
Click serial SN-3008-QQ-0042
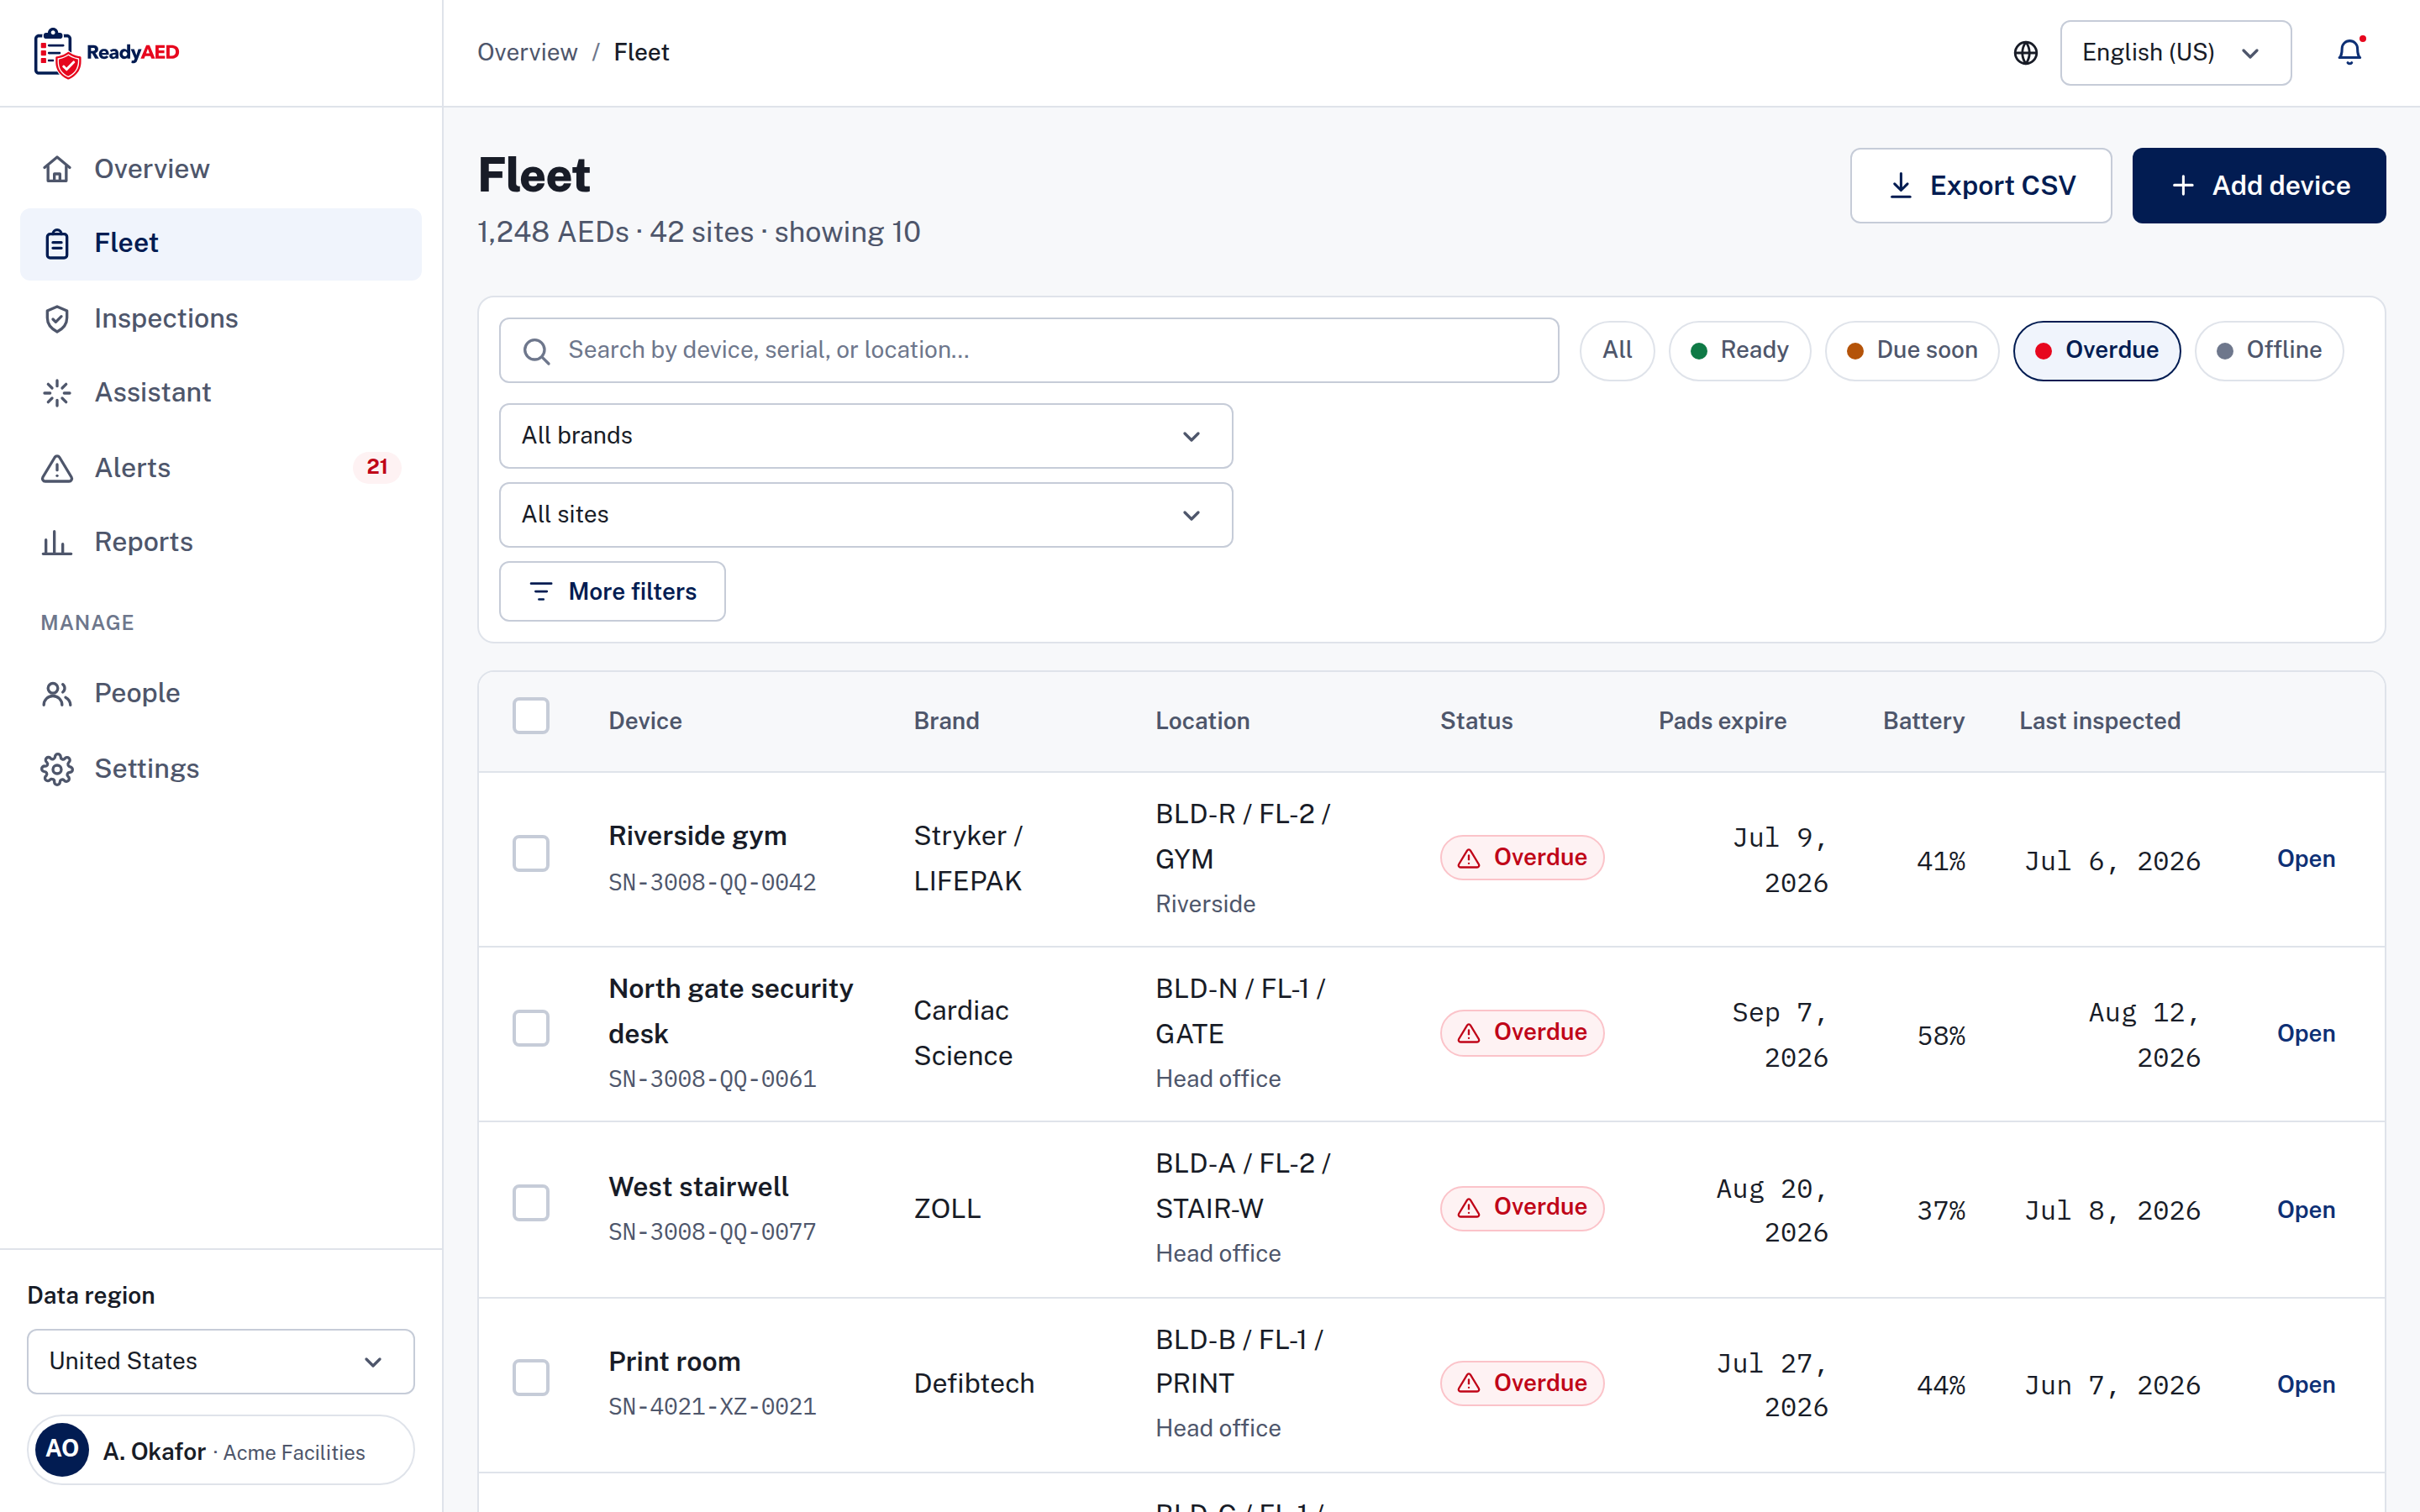click(712, 883)
